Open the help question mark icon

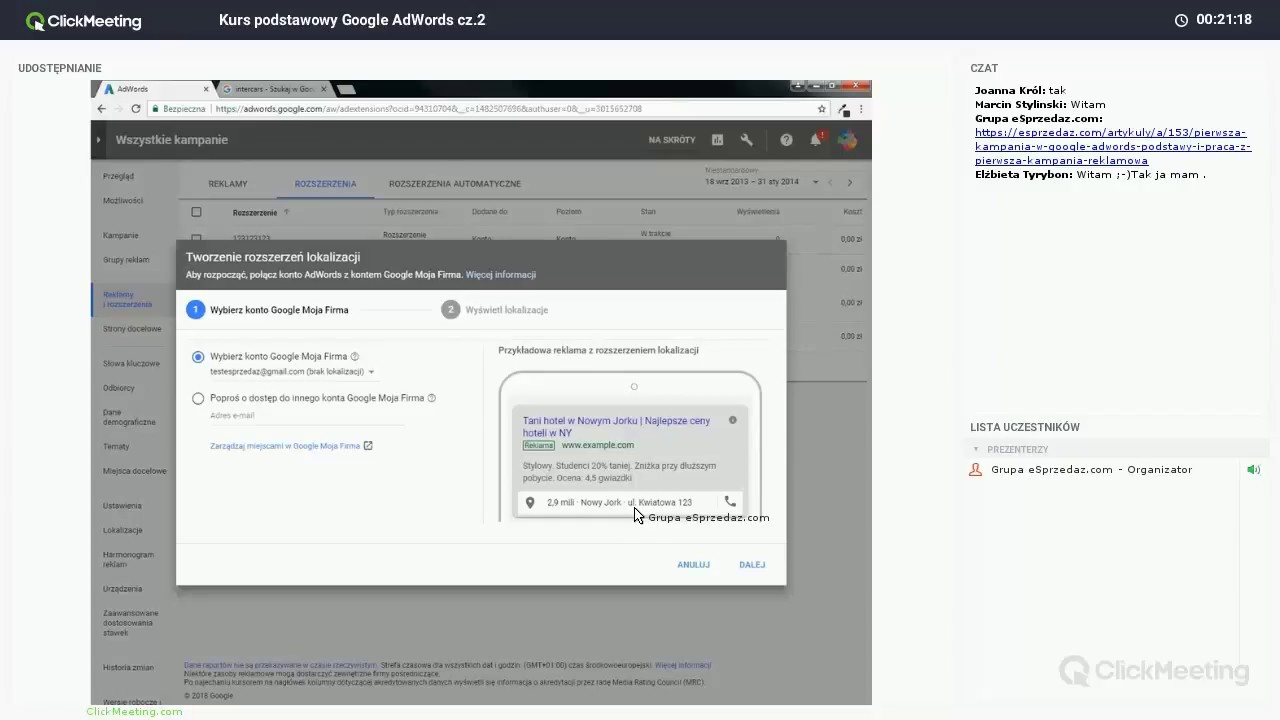[x=786, y=140]
